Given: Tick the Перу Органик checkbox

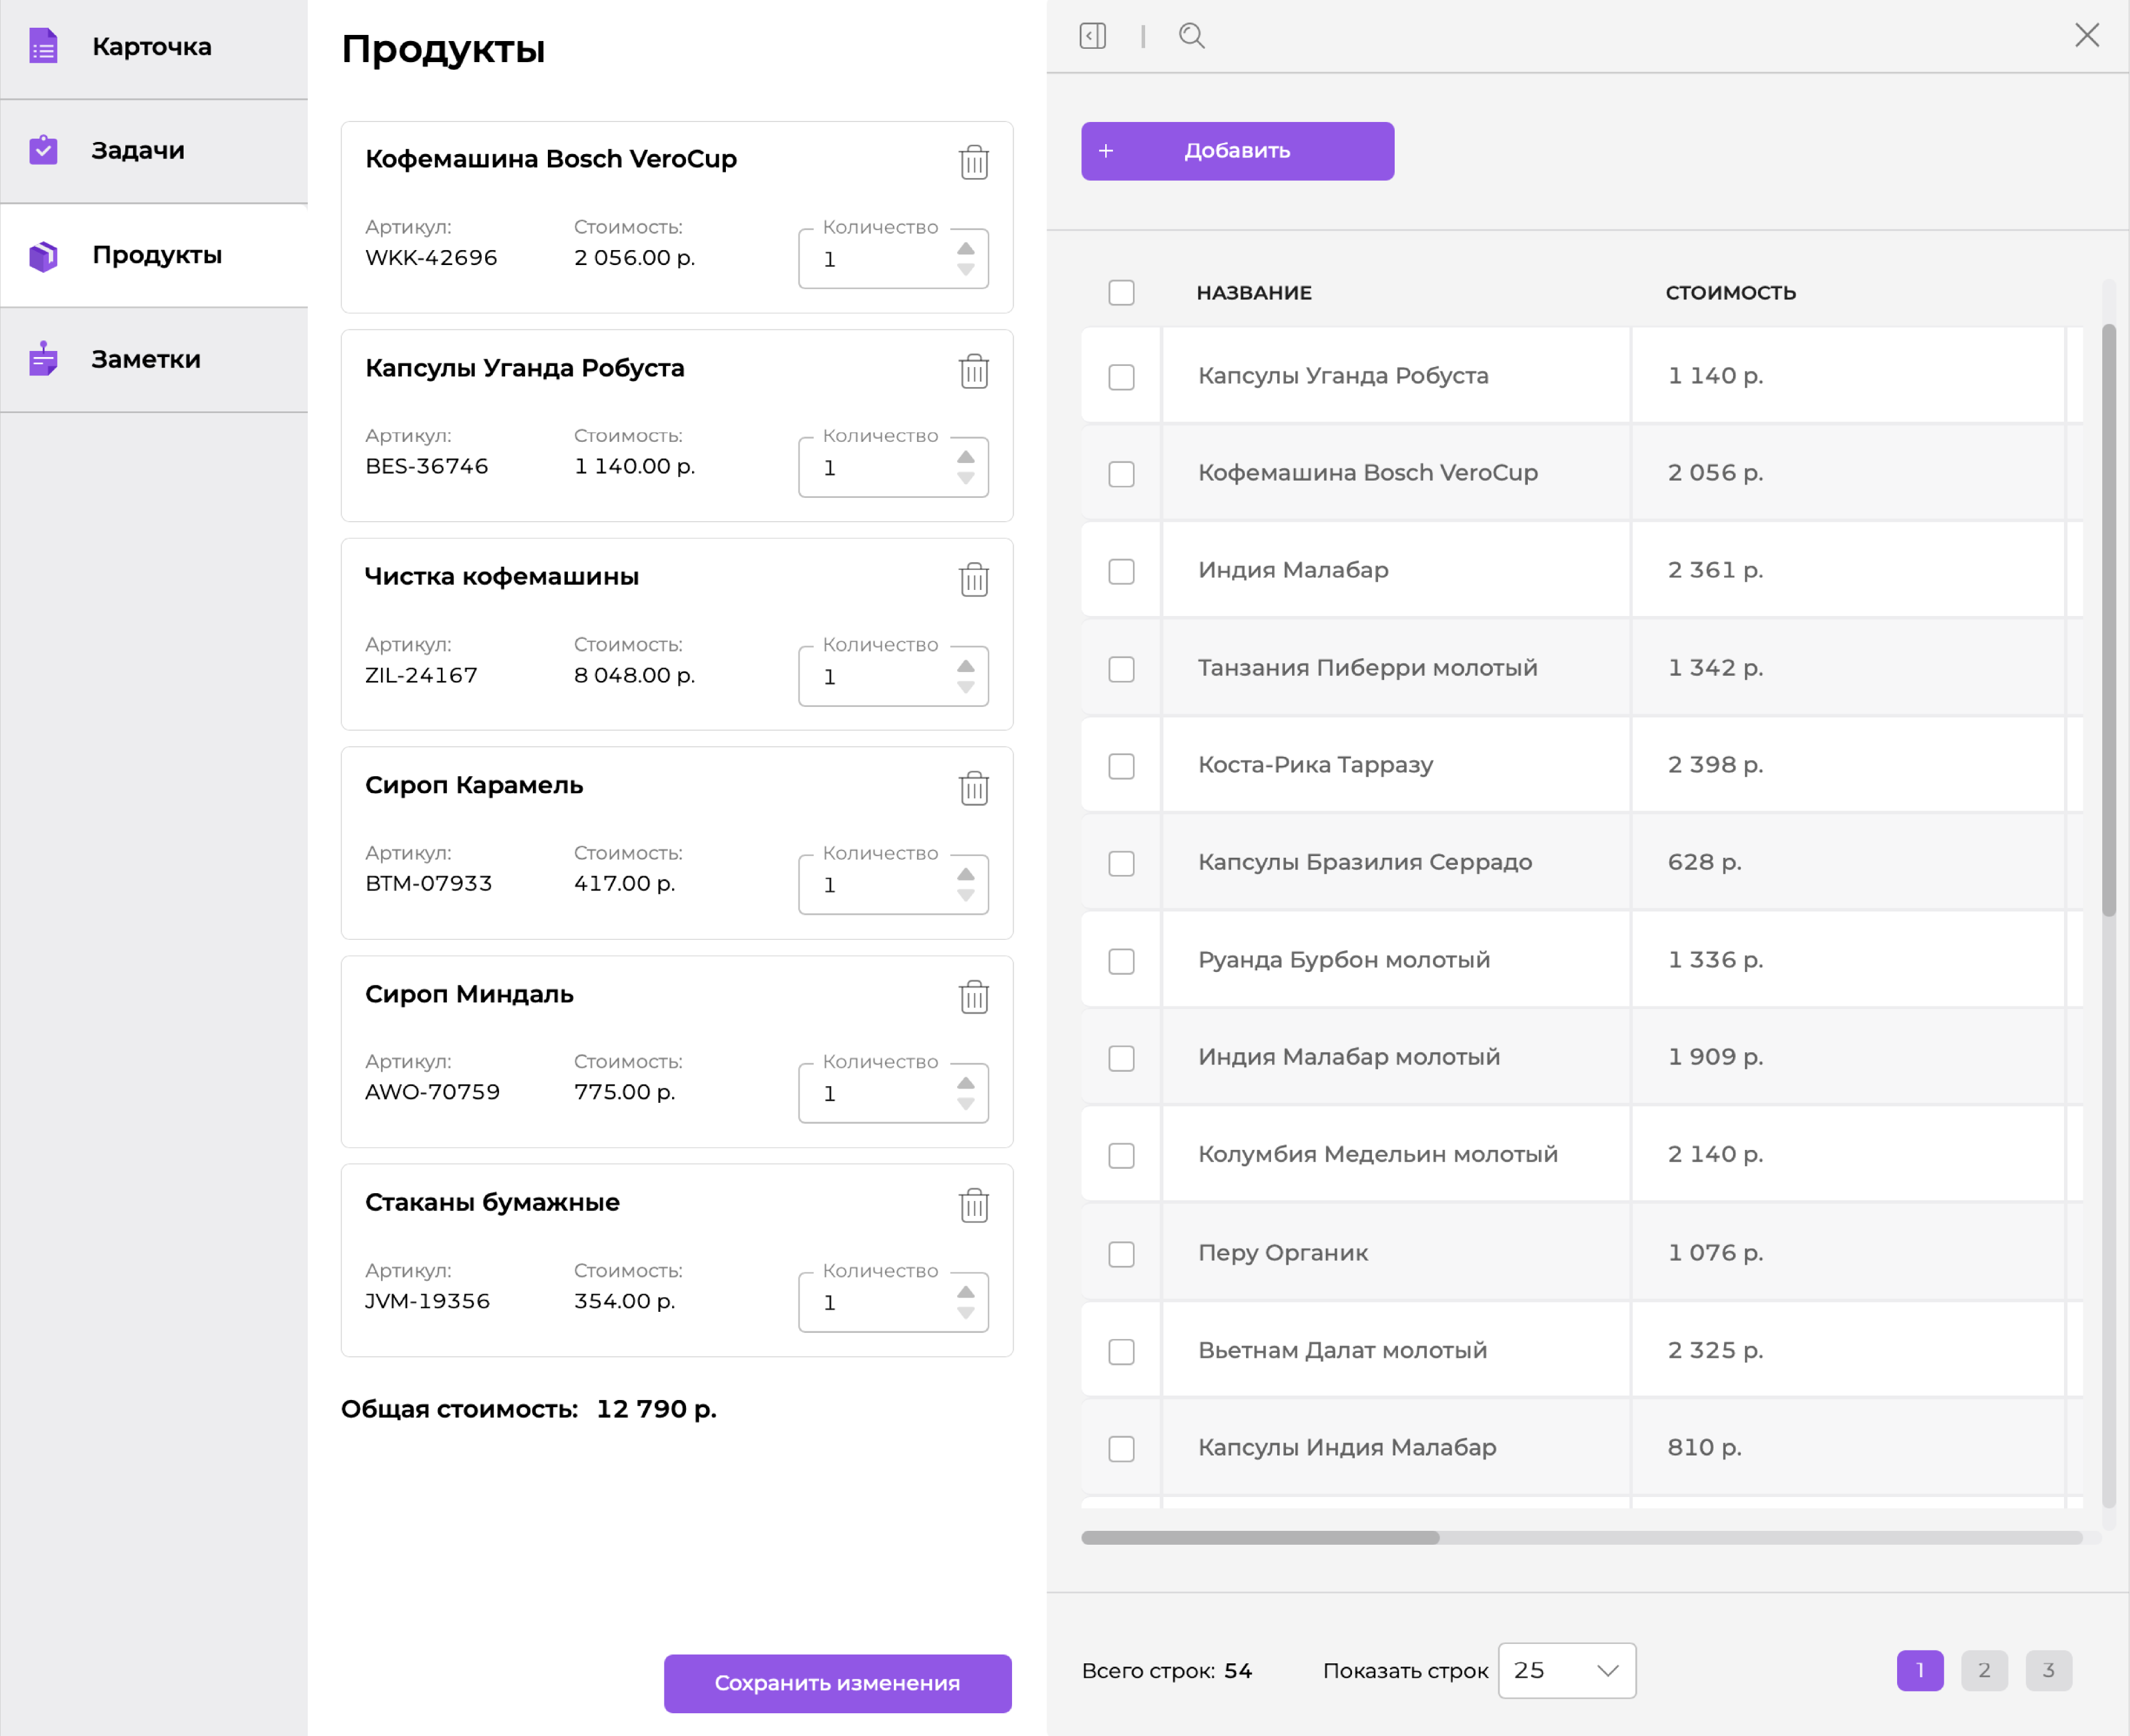Looking at the screenshot, I should 1121,1254.
